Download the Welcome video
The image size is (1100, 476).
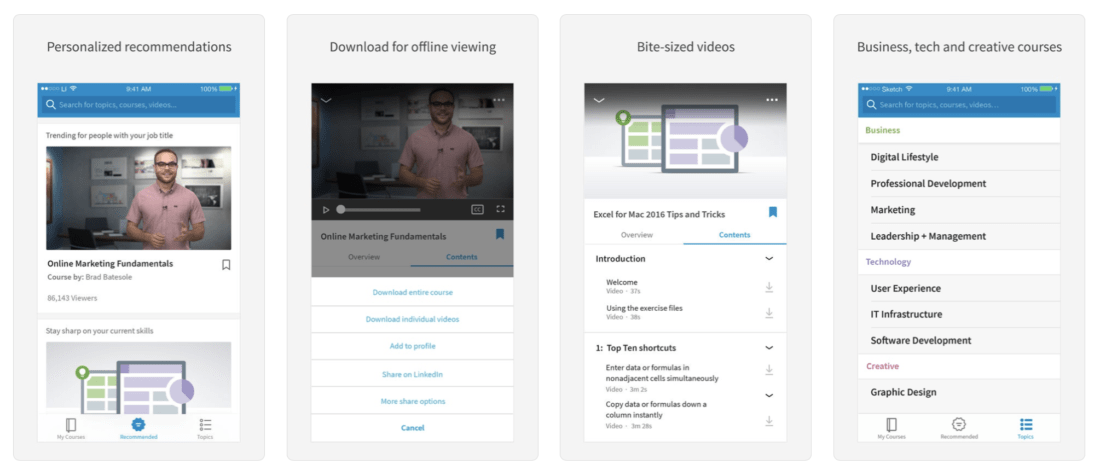pos(769,287)
